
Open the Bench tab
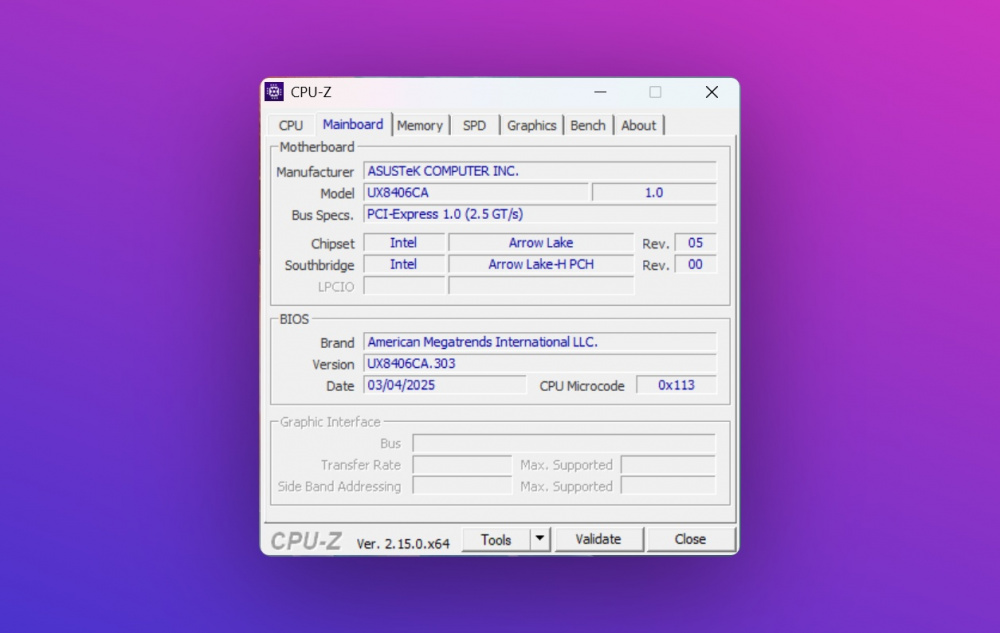588,125
